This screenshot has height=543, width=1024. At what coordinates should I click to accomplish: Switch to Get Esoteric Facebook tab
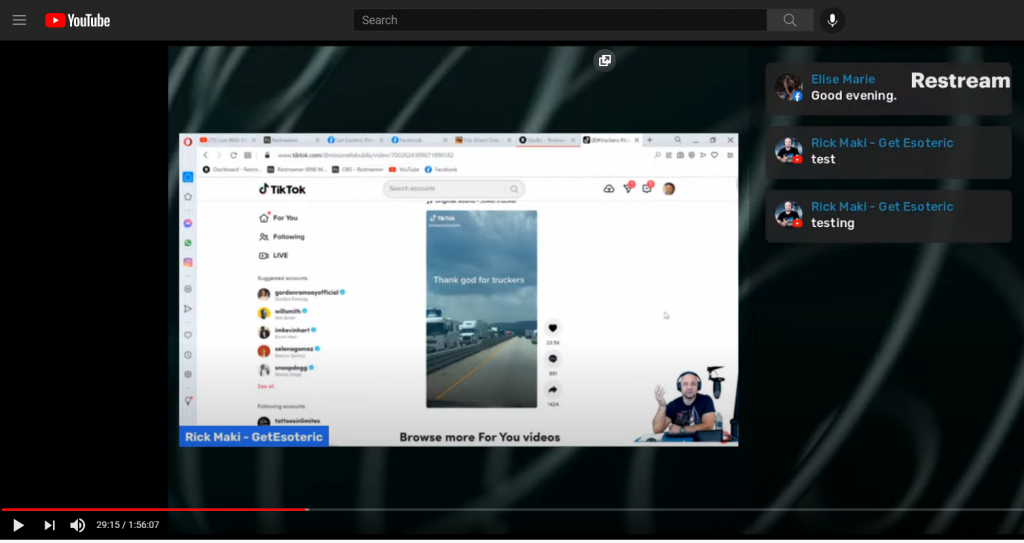(x=355, y=140)
